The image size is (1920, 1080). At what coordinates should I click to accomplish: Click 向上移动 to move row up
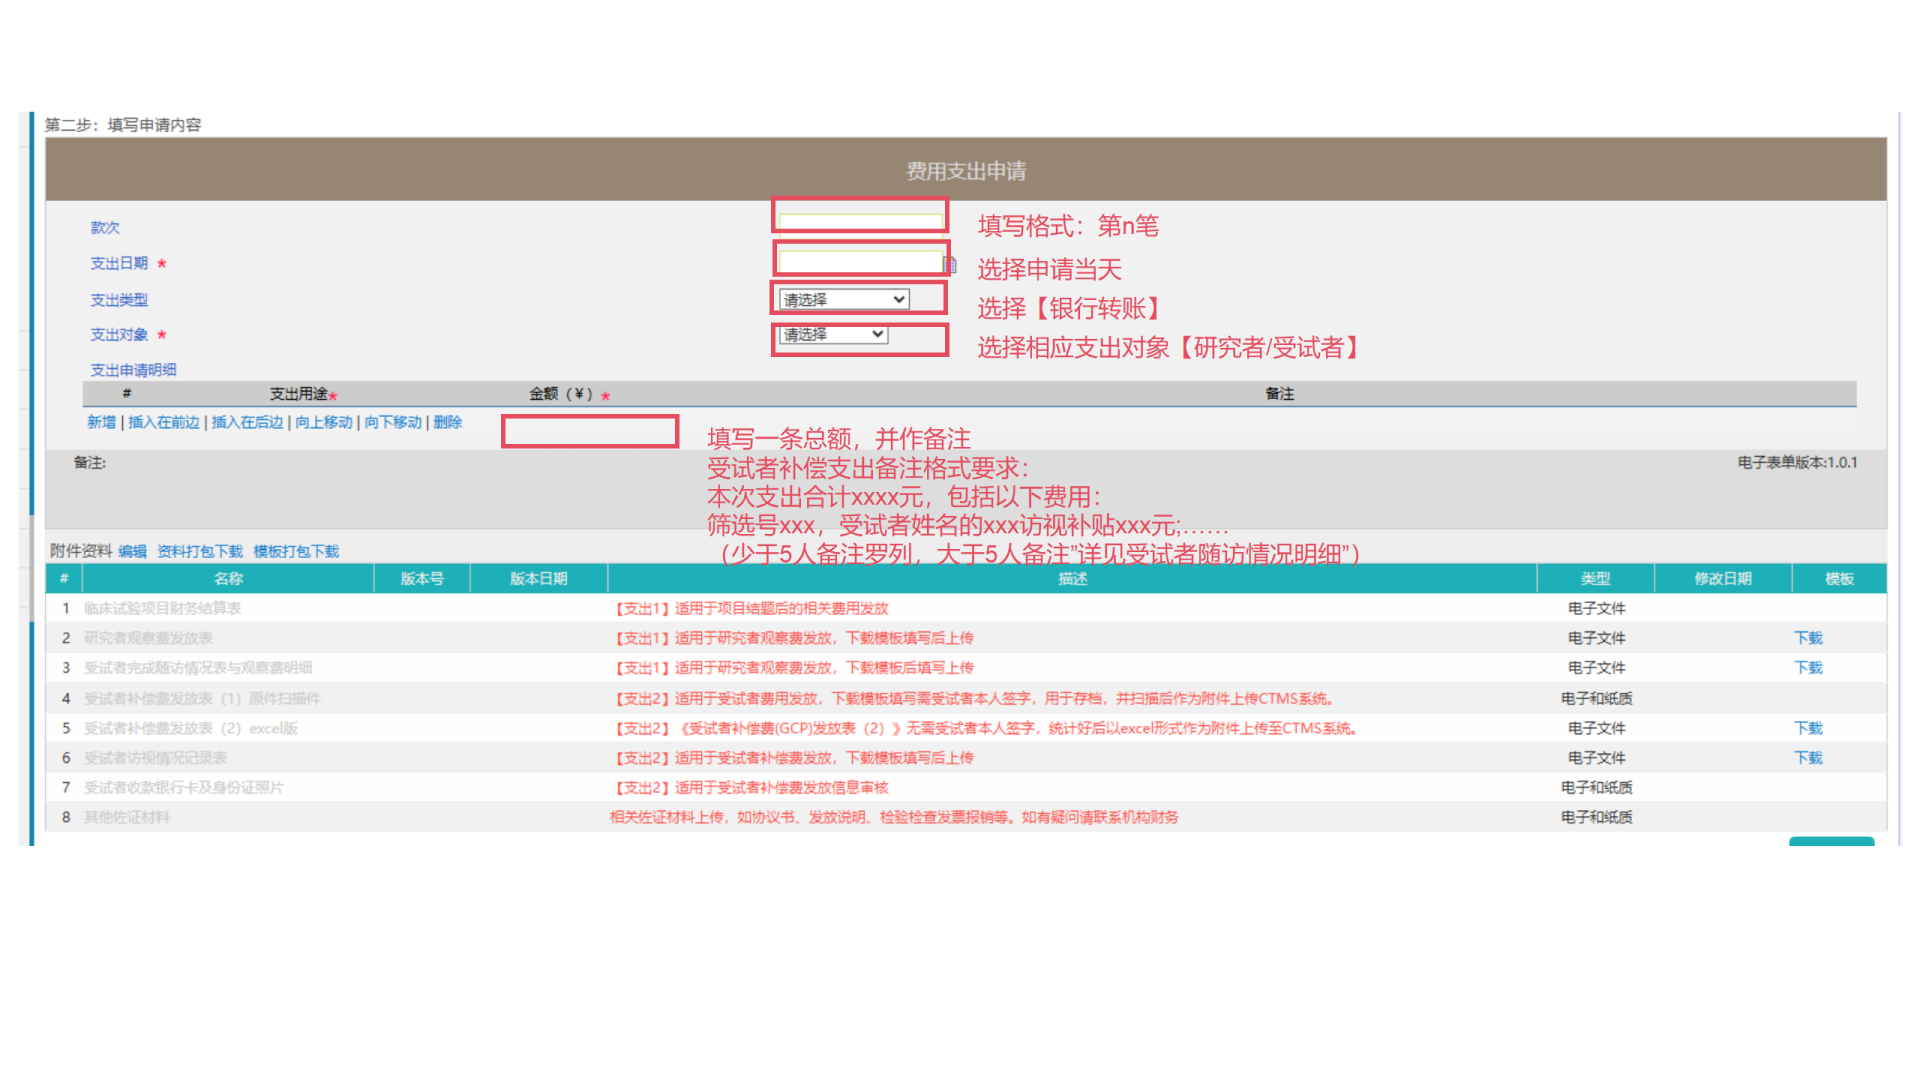click(325, 422)
